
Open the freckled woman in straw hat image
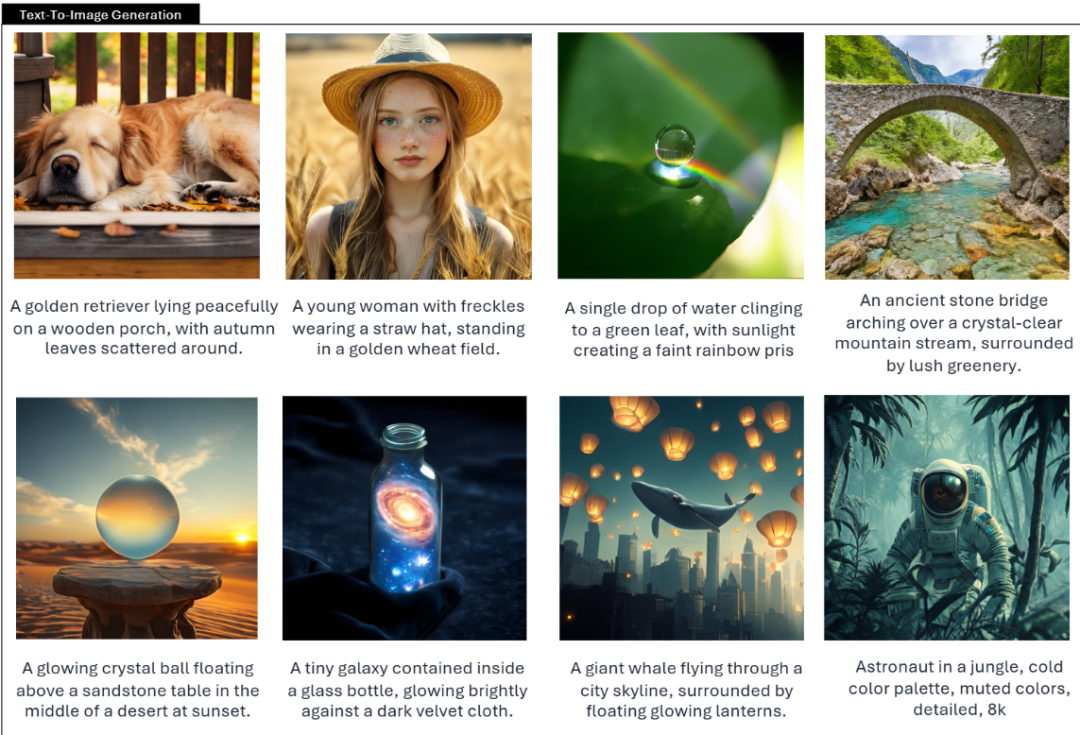coord(408,156)
